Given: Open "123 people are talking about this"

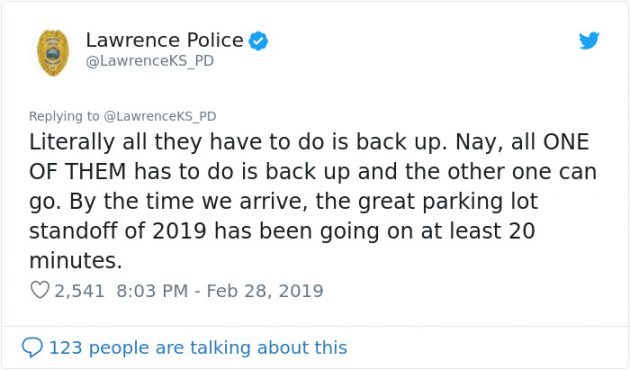Looking at the screenshot, I should tap(198, 348).
